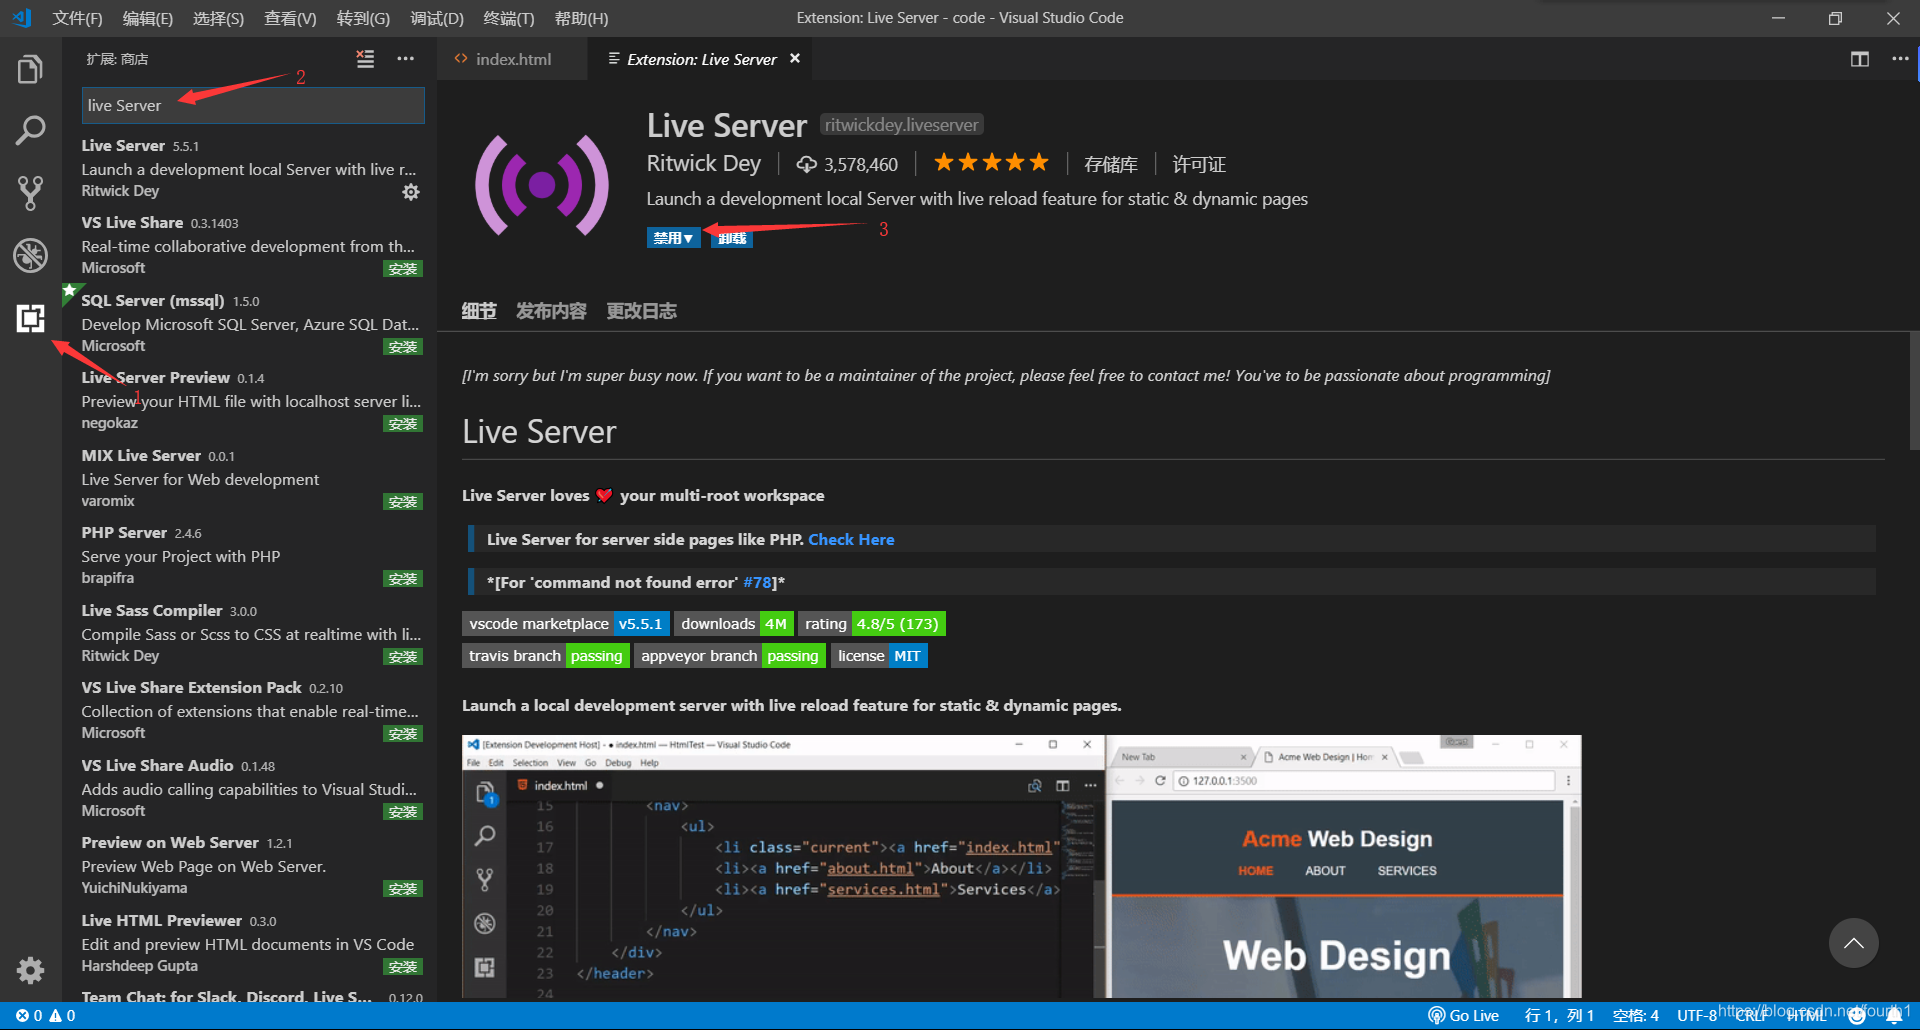1920x1030 pixels.
Task: Open the 文件(F) menu
Action: 77,18
